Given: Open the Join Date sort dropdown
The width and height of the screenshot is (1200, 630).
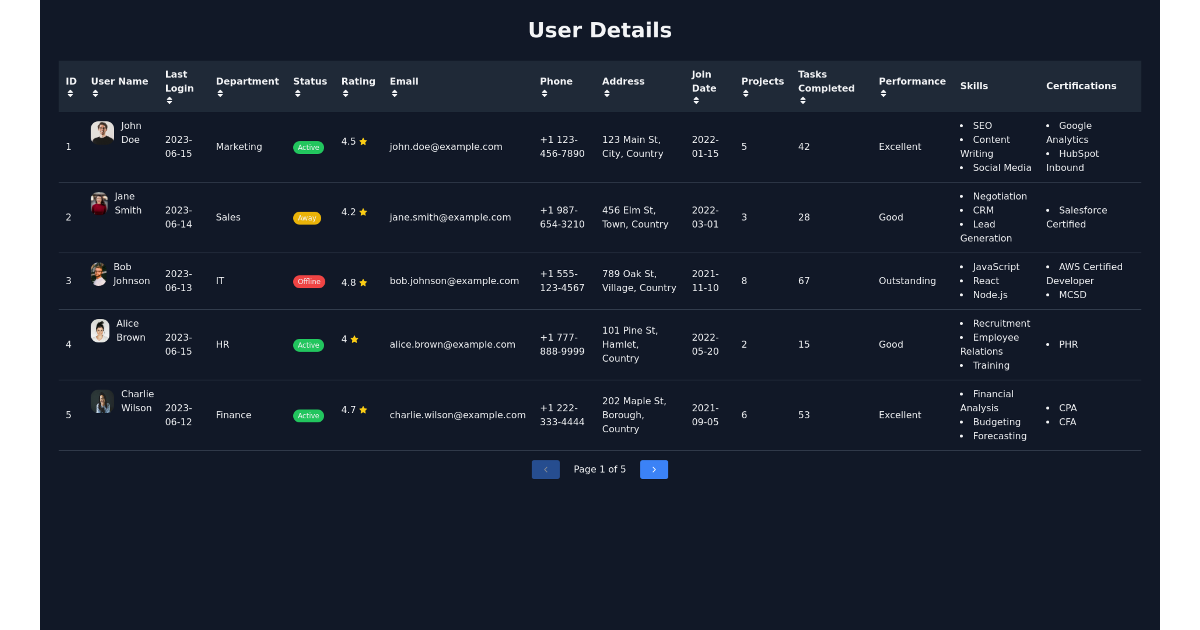Looking at the screenshot, I should tap(694, 99).
